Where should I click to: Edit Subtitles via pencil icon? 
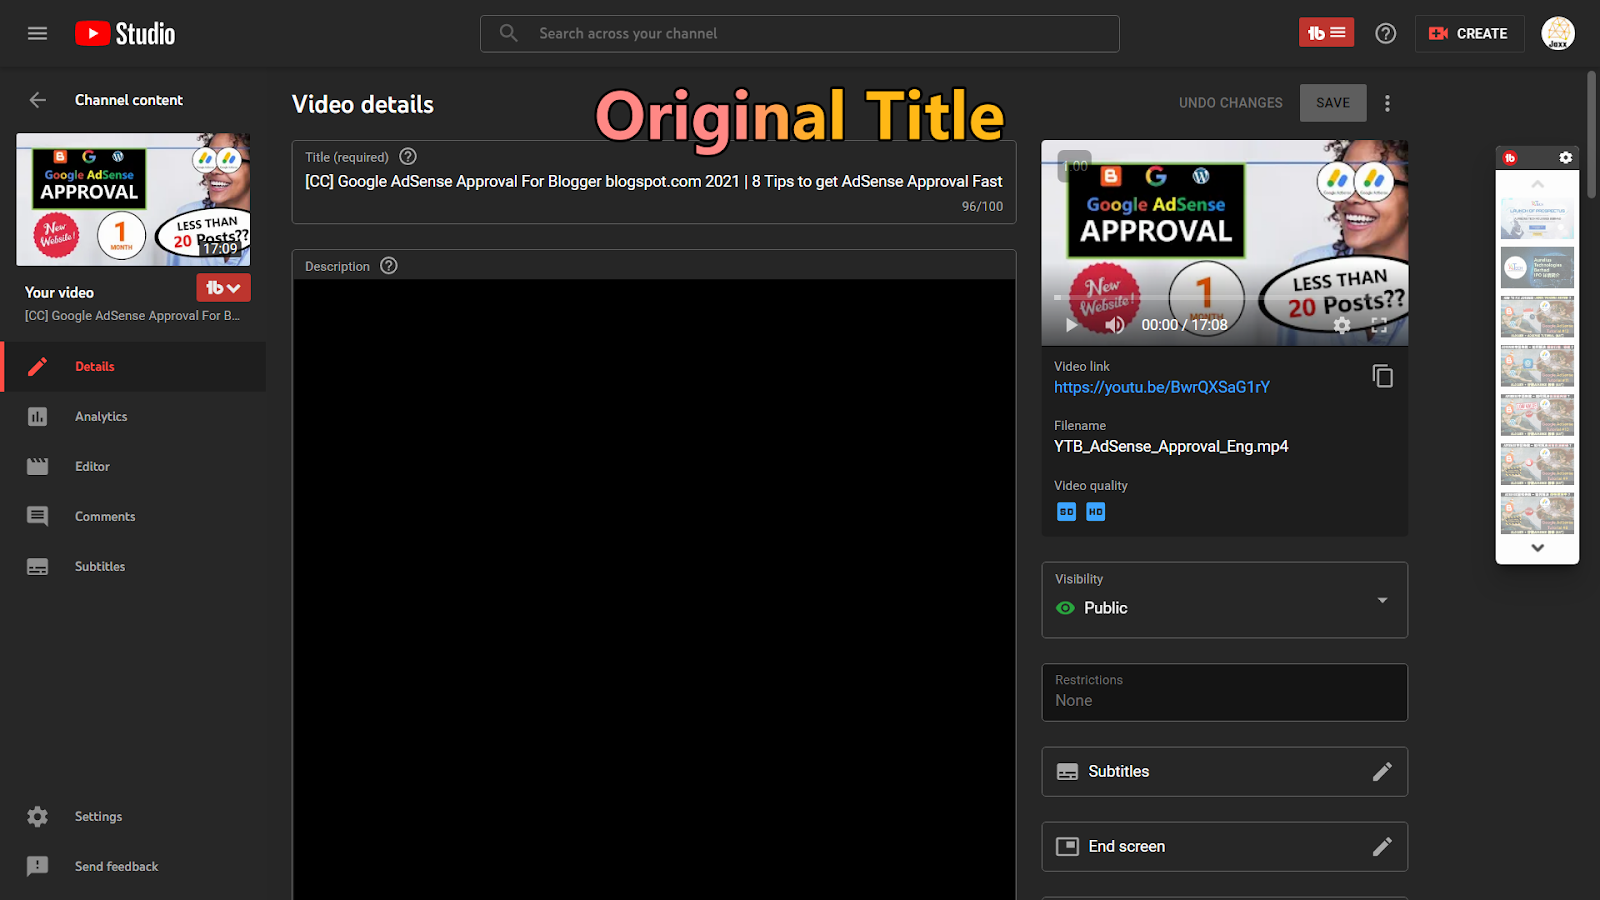[1382, 772]
